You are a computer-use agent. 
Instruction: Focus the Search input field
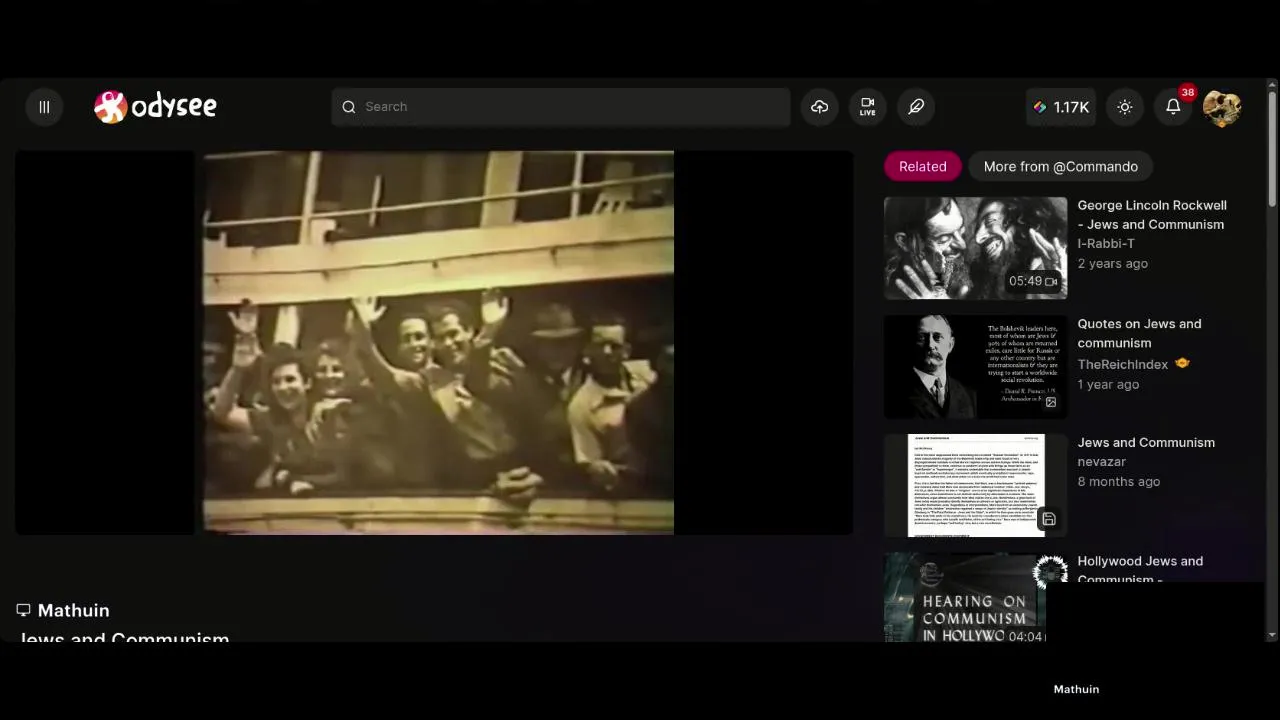tap(560, 107)
